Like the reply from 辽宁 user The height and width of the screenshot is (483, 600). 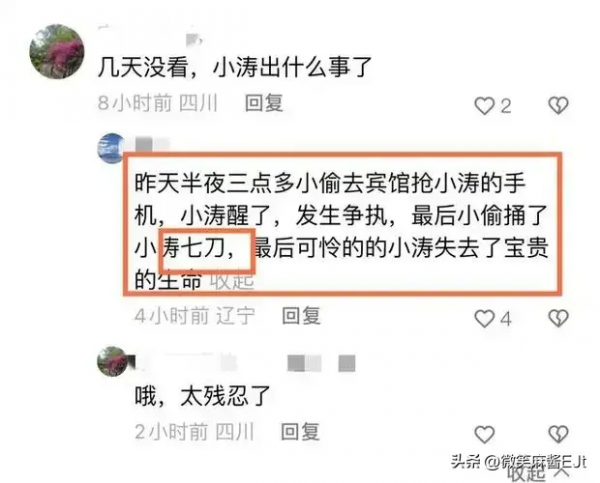pos(484,318)
